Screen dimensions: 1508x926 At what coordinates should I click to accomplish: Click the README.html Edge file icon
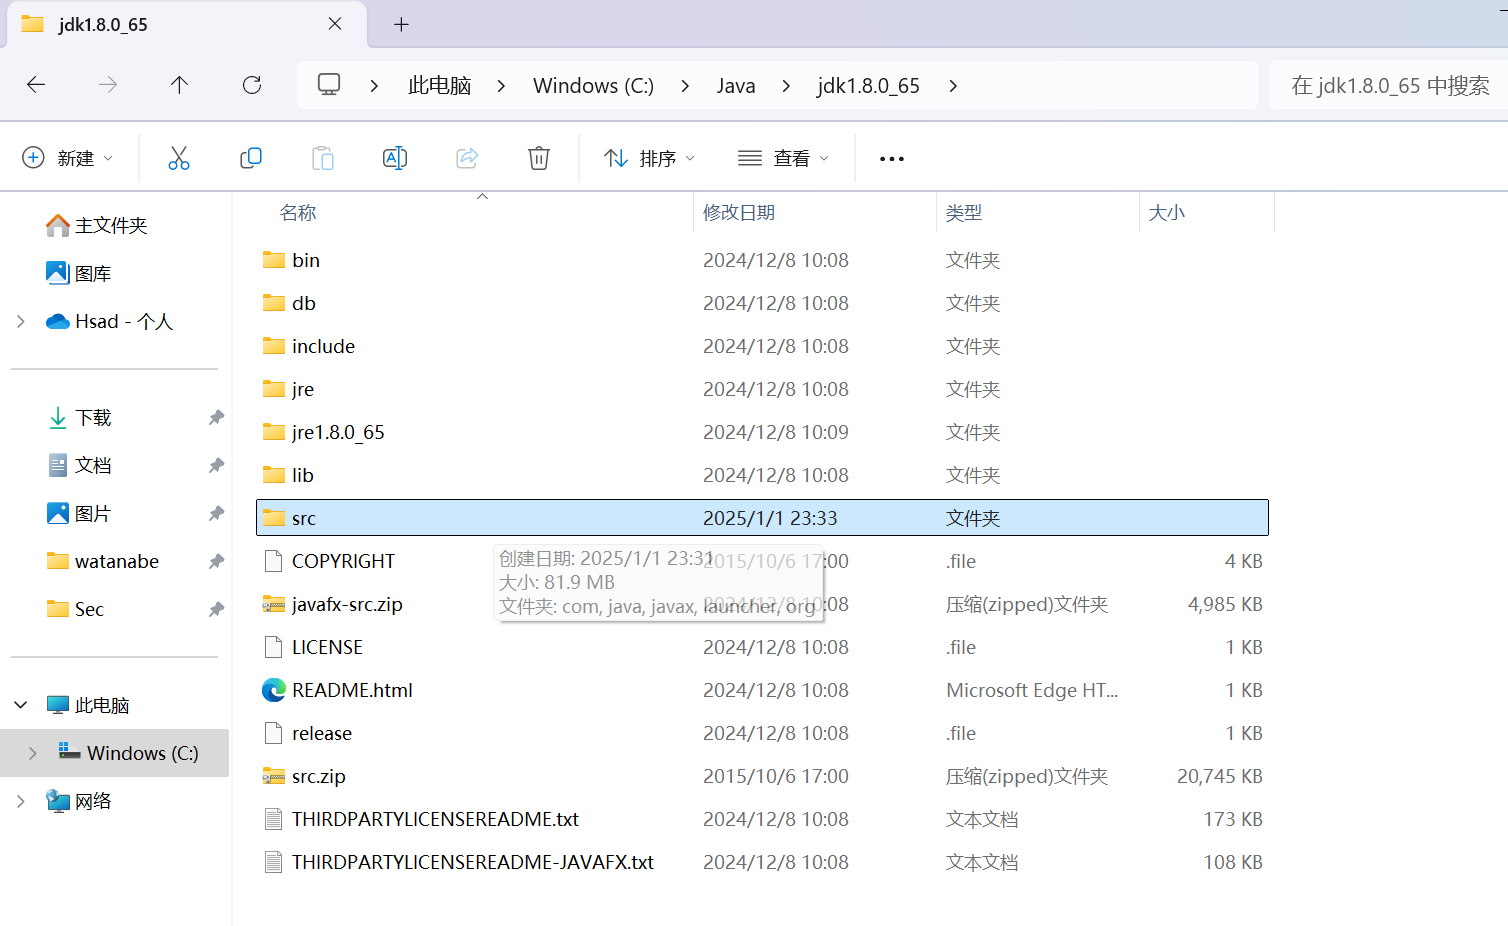pos(273,690)
